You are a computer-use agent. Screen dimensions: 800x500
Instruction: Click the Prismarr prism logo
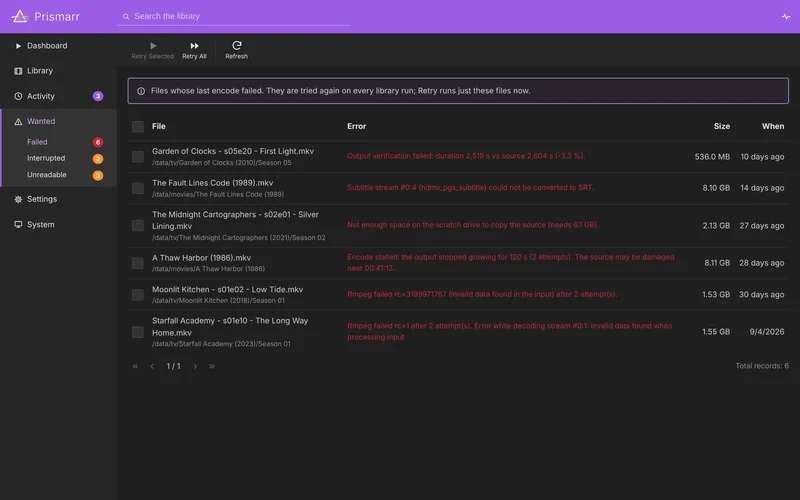pyautogui.click(x=20, y=16)
